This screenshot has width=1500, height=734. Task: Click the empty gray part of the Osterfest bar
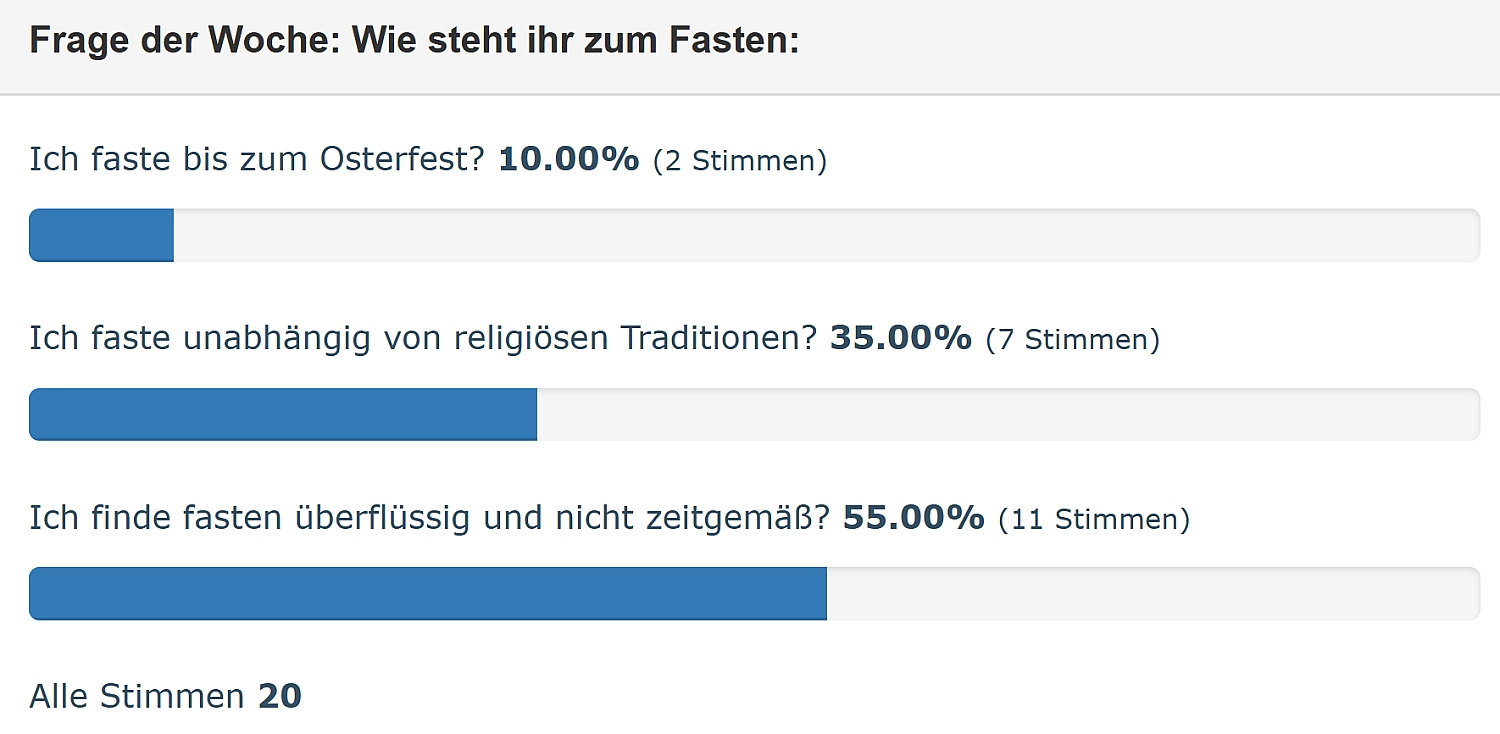(825, 236)
